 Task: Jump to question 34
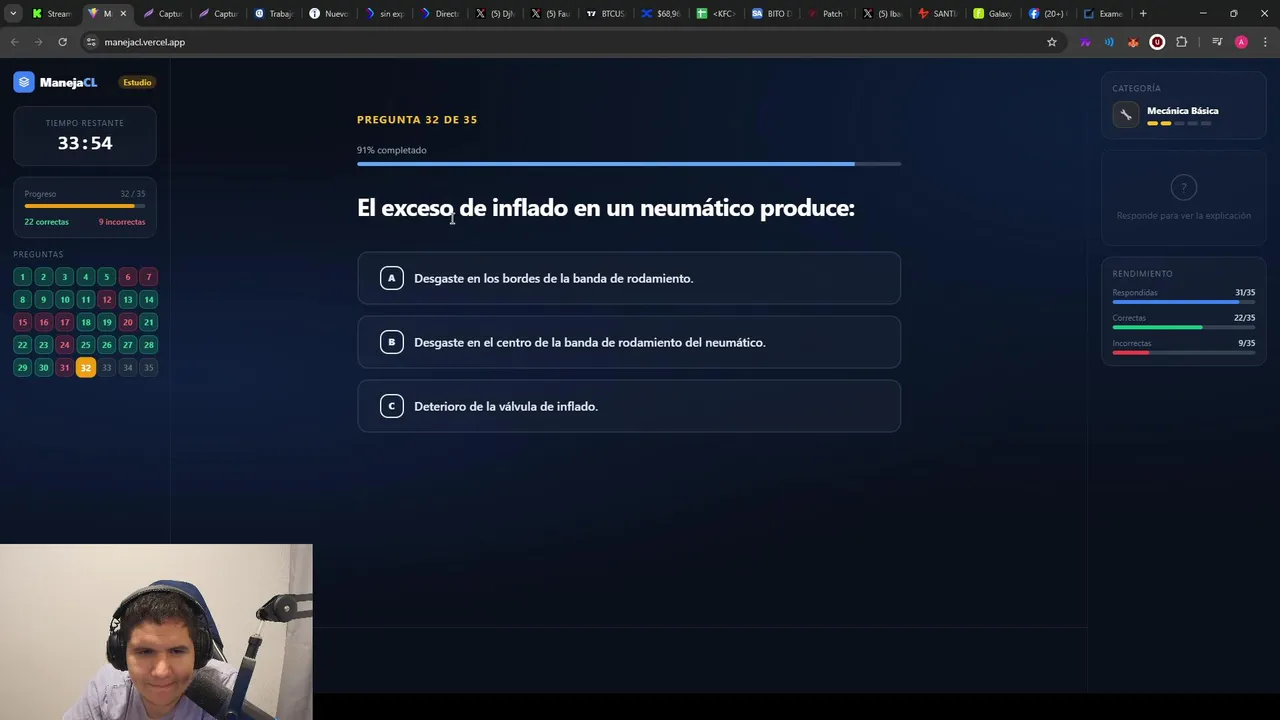pyautogui.click(x=127, y=367)
